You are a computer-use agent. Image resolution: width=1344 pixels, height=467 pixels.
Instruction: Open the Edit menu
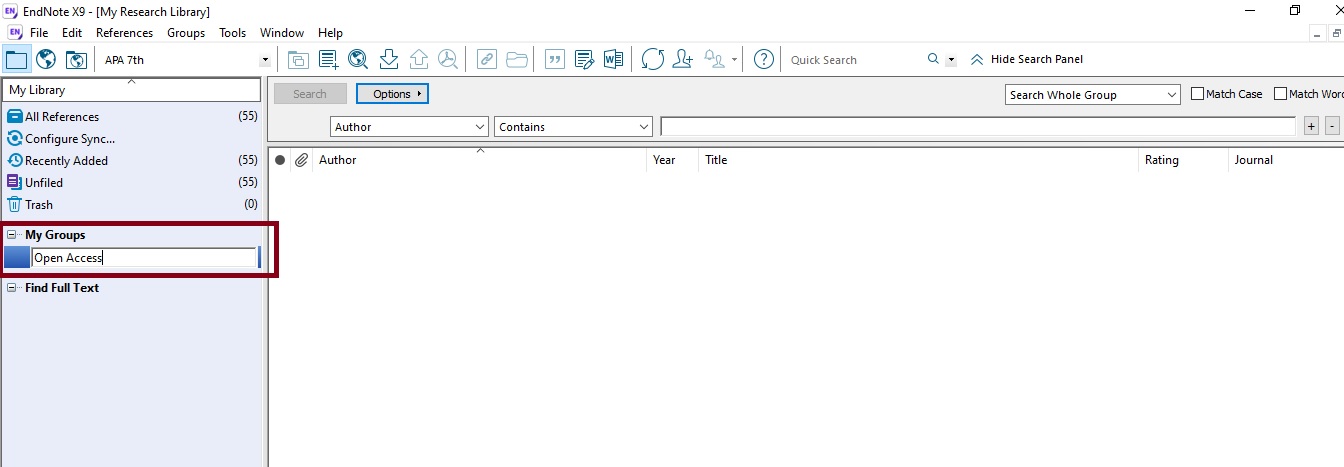72,33
